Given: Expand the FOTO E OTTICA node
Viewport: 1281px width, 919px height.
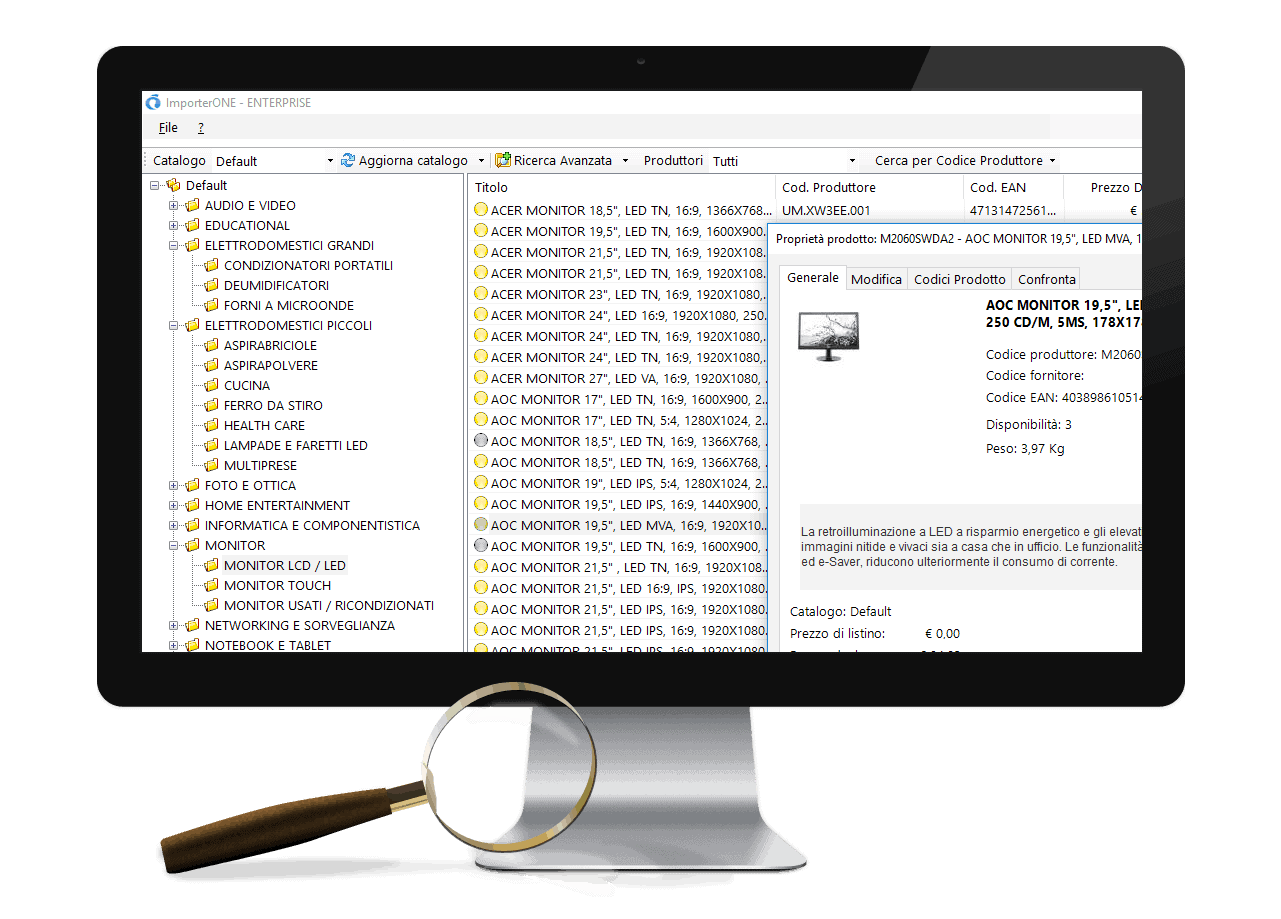Looking at the screenshot, I should click(x=173, y=485).
